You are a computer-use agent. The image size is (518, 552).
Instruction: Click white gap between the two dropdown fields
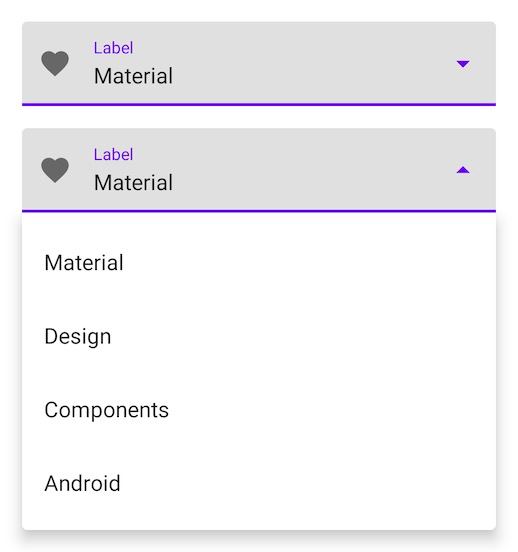259,117
